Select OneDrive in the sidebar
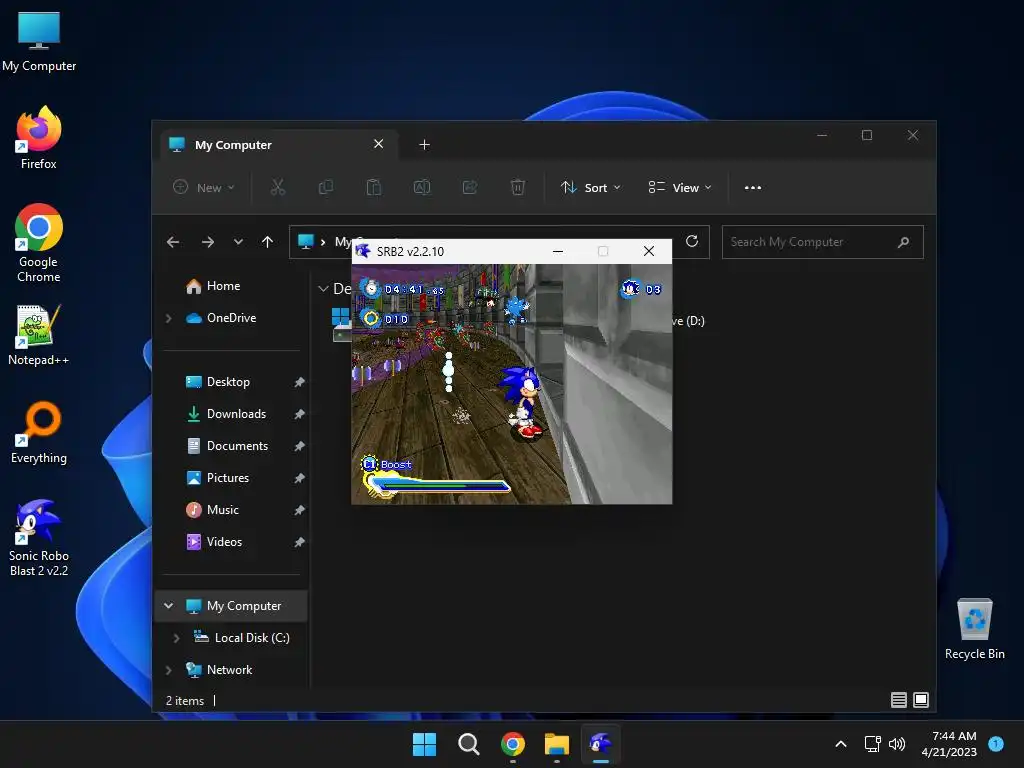 tap(231, 318)
